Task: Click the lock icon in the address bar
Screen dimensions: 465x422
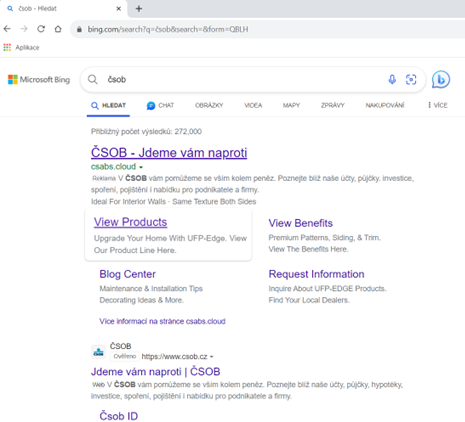Action: tap(79, 29)
